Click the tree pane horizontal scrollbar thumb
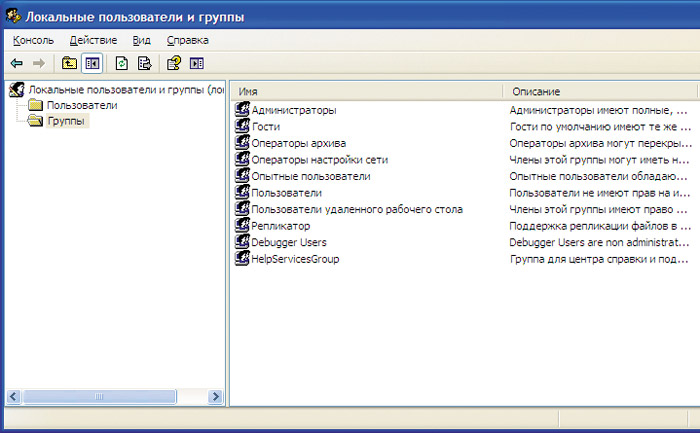This screenshot has width=700, height=433. 100,396
